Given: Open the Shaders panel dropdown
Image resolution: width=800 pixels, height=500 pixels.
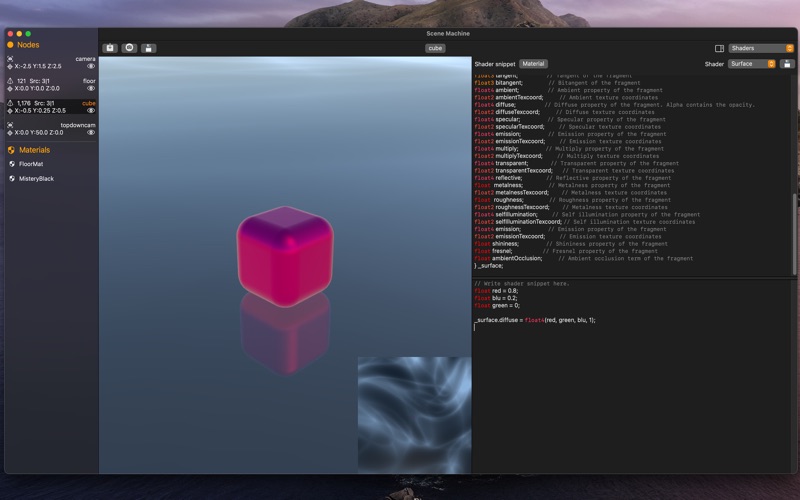Looking at the screenshot, I should point(760,48).
